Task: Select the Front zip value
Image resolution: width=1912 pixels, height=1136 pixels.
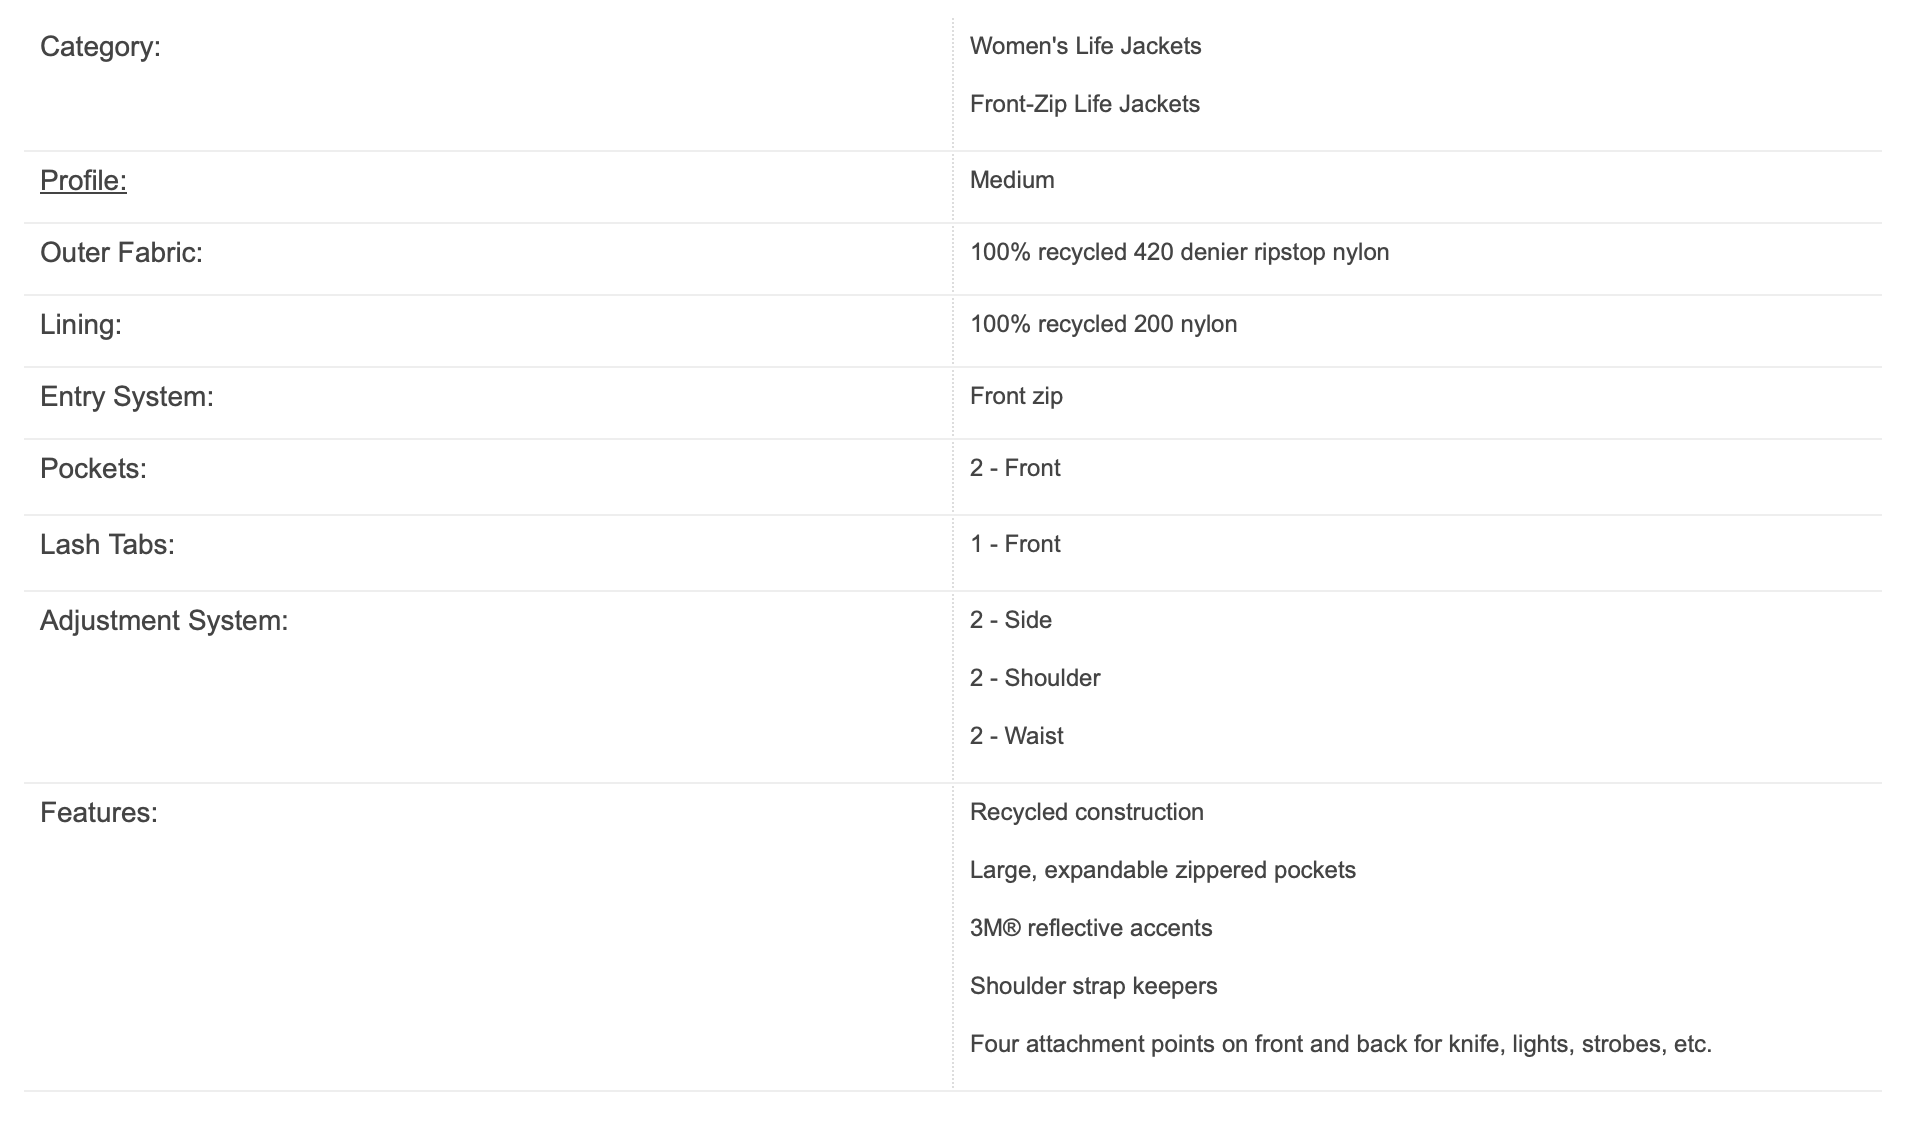Action: 1016,396
